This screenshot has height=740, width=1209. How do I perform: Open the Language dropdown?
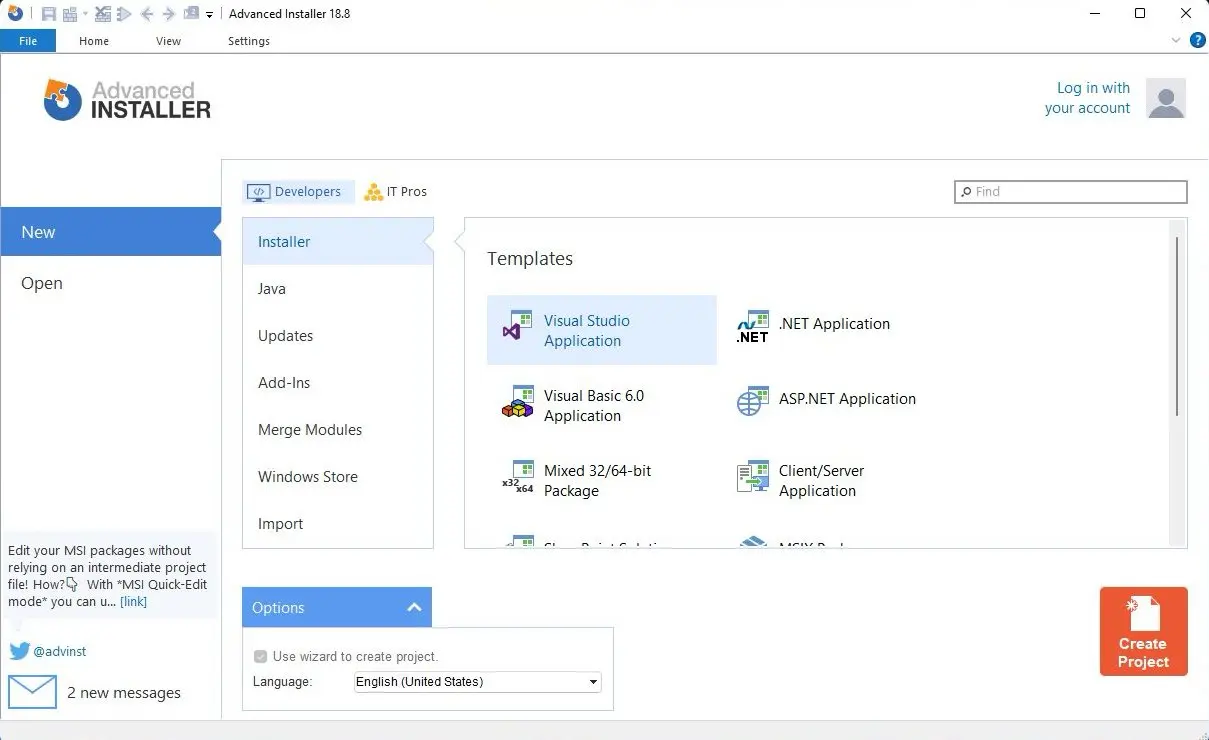click(x=478, y=682)
